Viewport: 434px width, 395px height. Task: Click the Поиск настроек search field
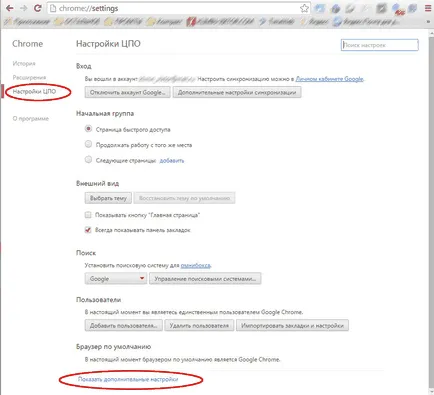click(380, 45)
